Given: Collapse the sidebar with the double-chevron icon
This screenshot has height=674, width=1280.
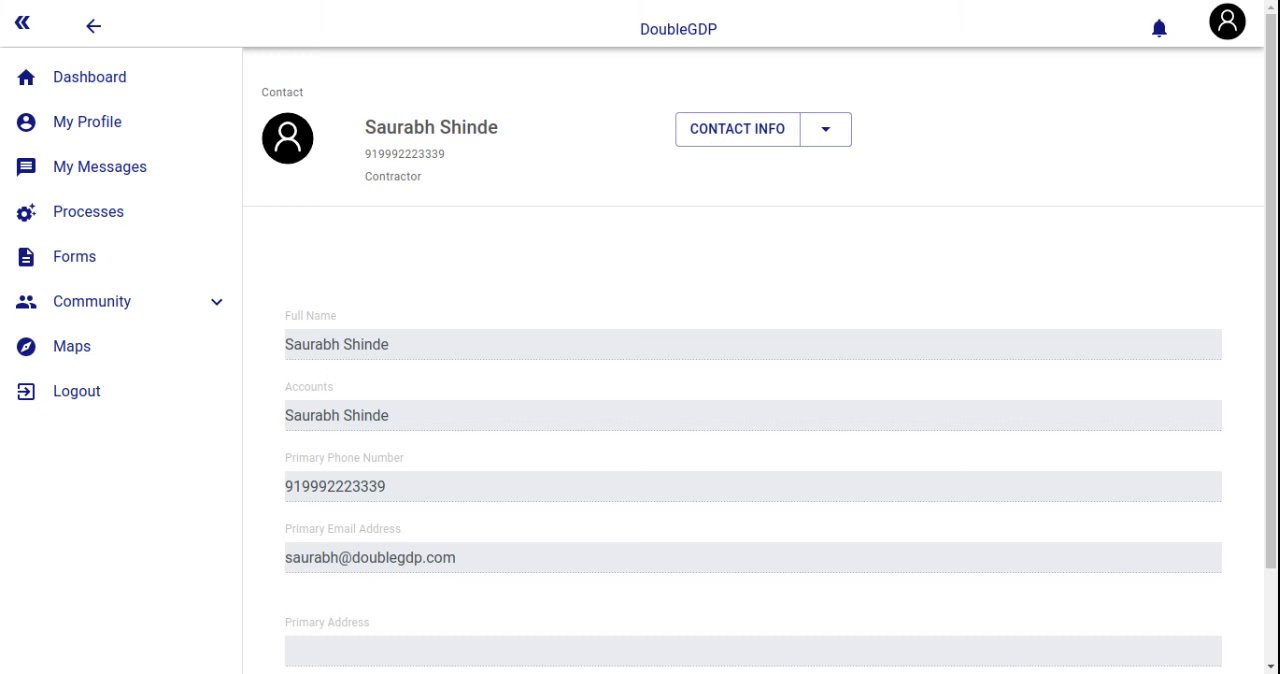Looking at the screenshot, I should click(22, 23).
